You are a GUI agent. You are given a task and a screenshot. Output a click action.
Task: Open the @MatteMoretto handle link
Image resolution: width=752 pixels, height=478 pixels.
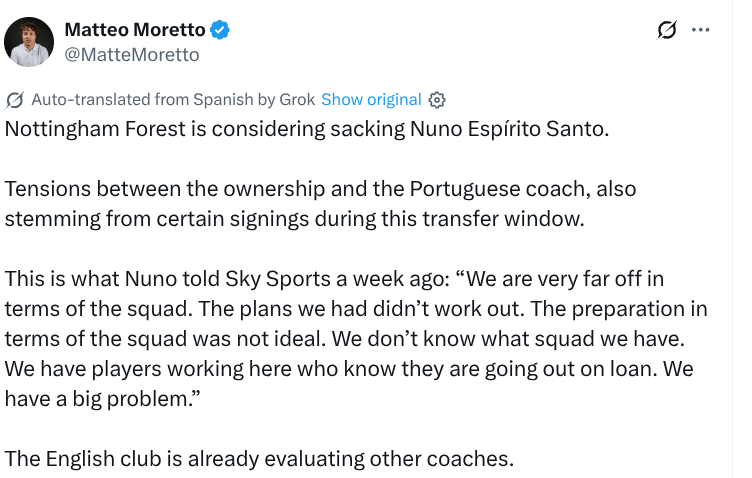(132, 55)
